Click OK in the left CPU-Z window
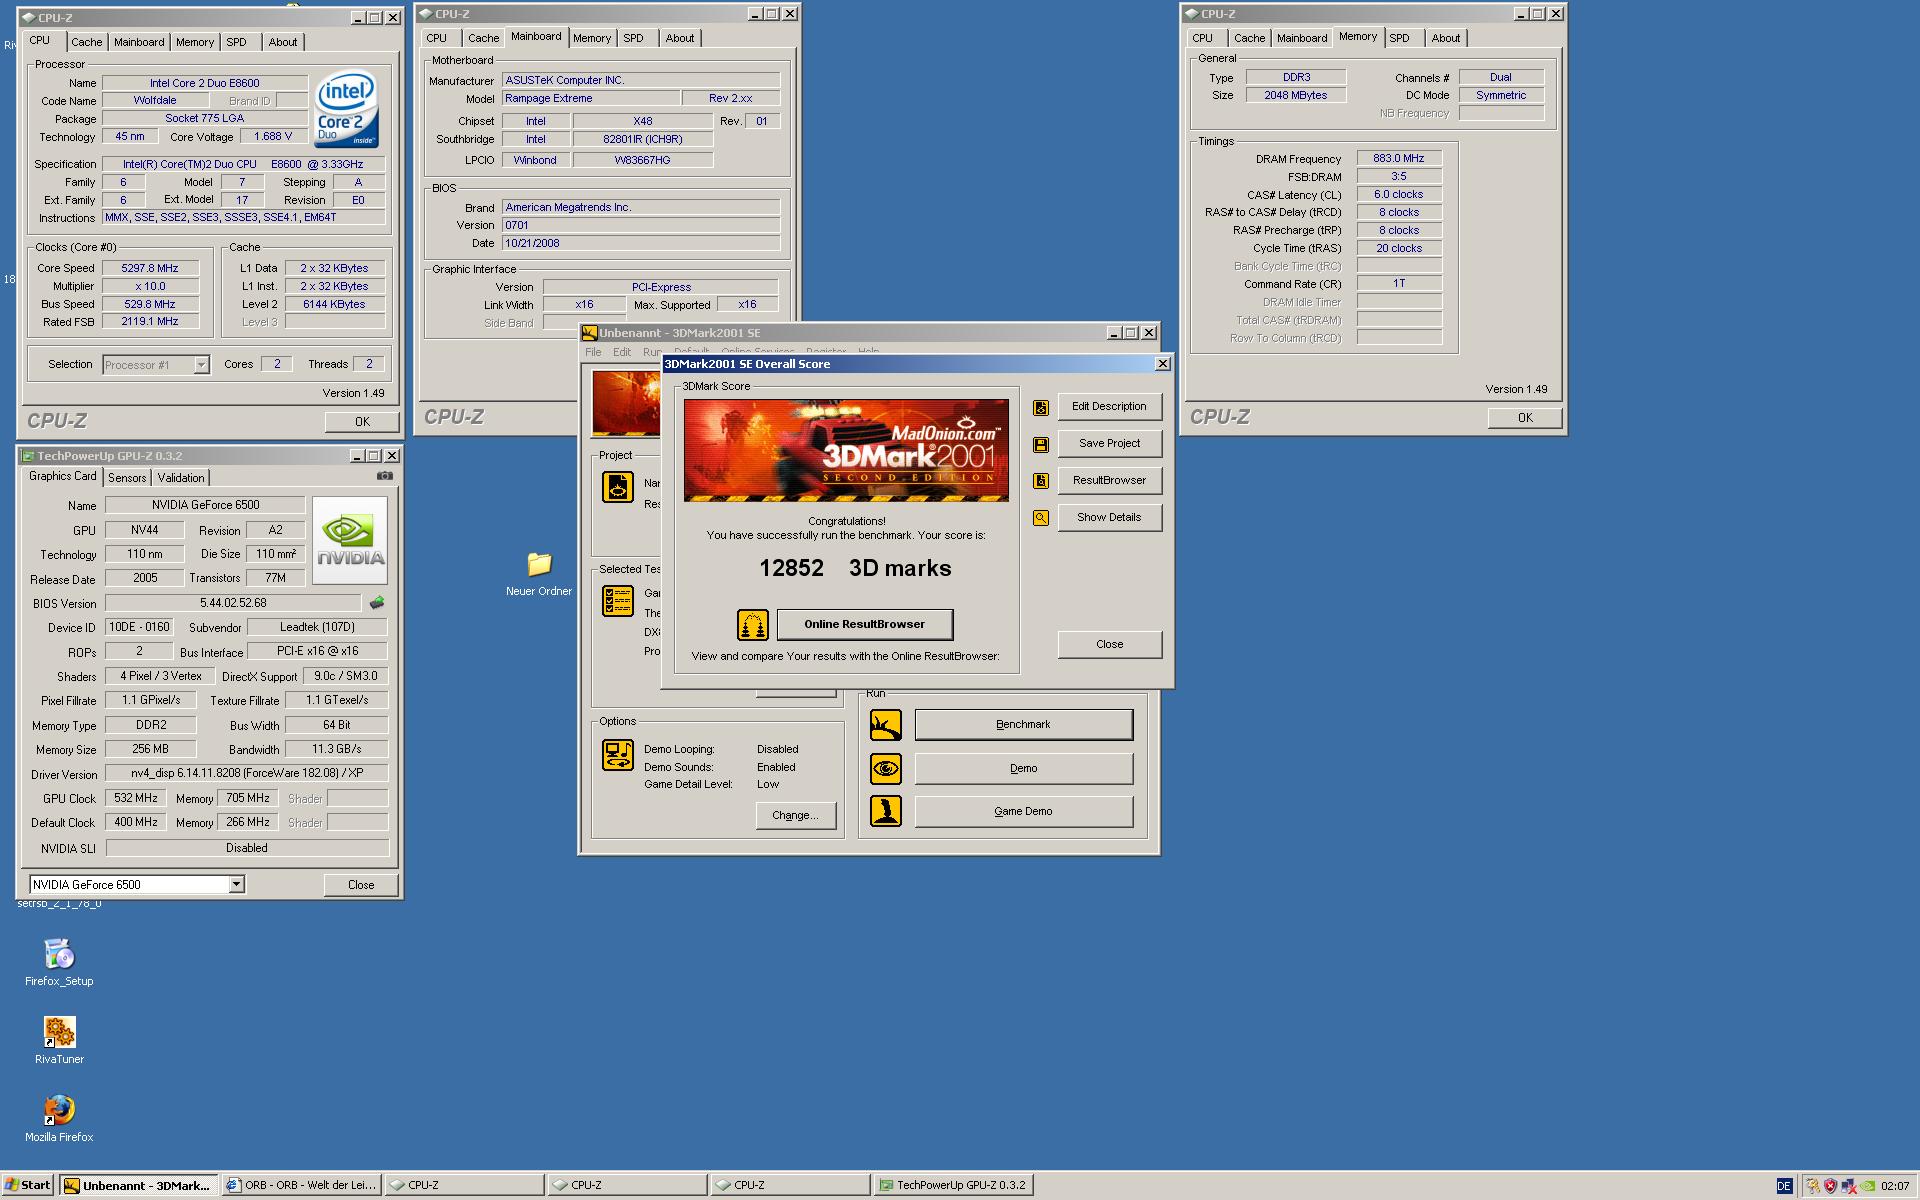The height and width of the screenshot is (1200, 1920). point(362,422)
